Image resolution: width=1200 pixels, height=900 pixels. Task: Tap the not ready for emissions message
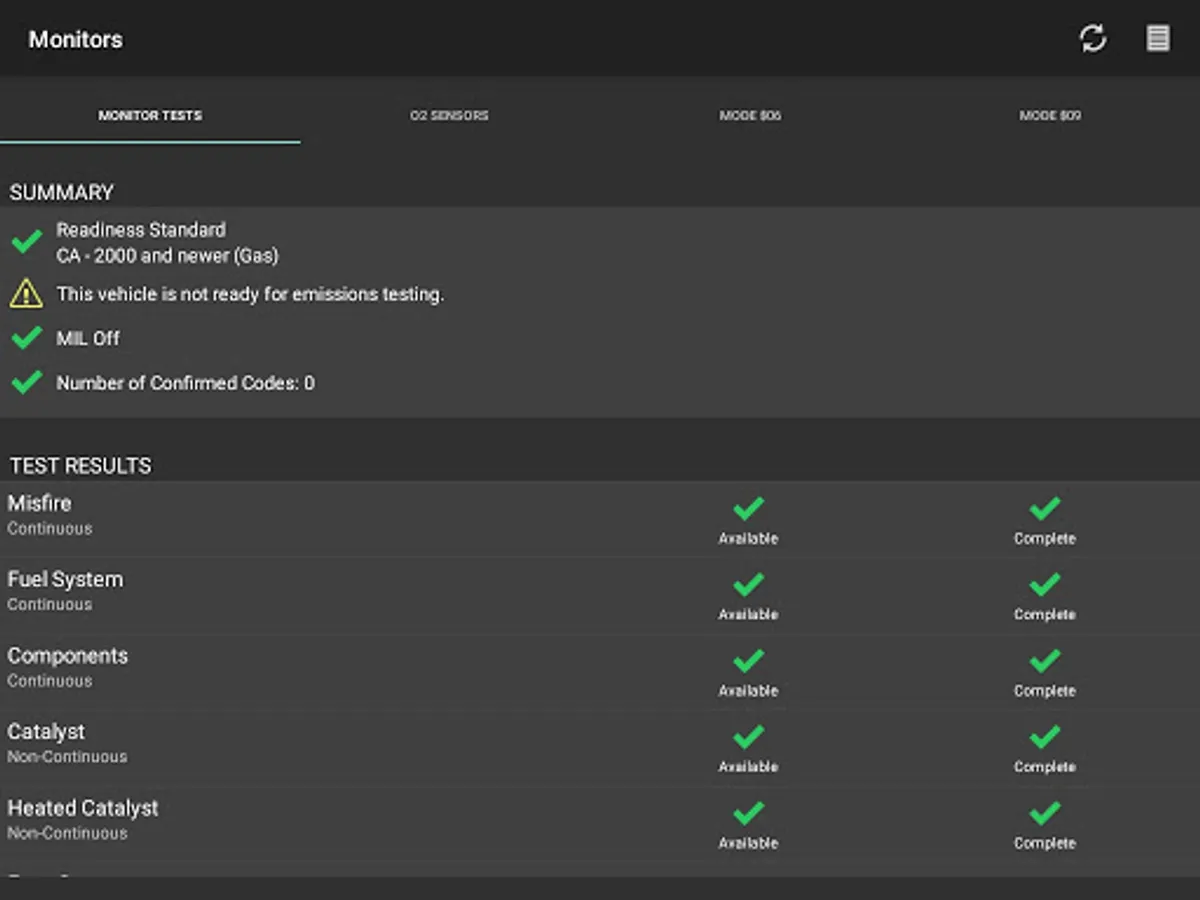click(x=250, y=294)
